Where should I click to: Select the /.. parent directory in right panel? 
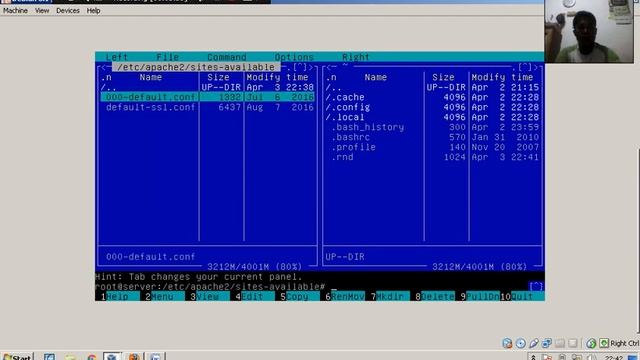[x=433, y=87]
